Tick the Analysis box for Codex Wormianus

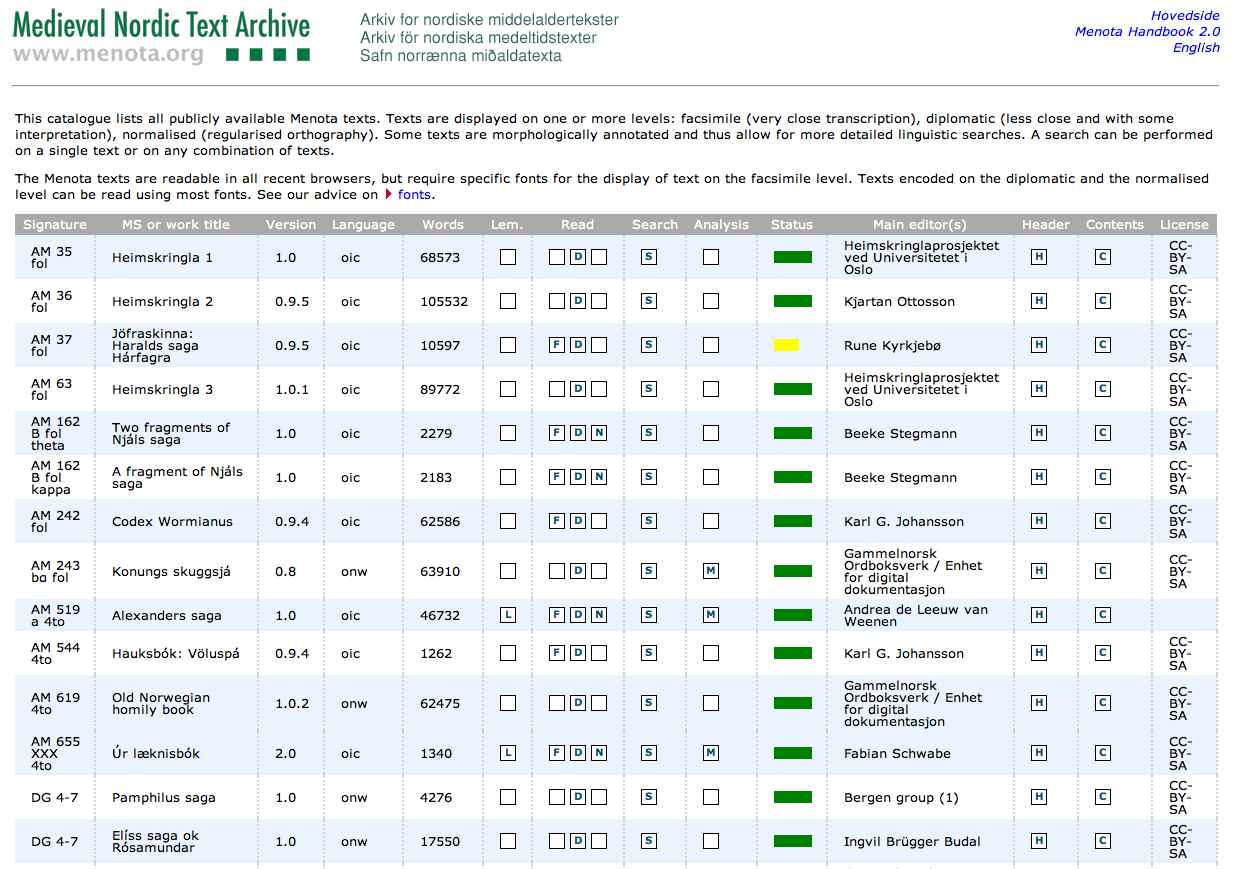coord(711,521)
